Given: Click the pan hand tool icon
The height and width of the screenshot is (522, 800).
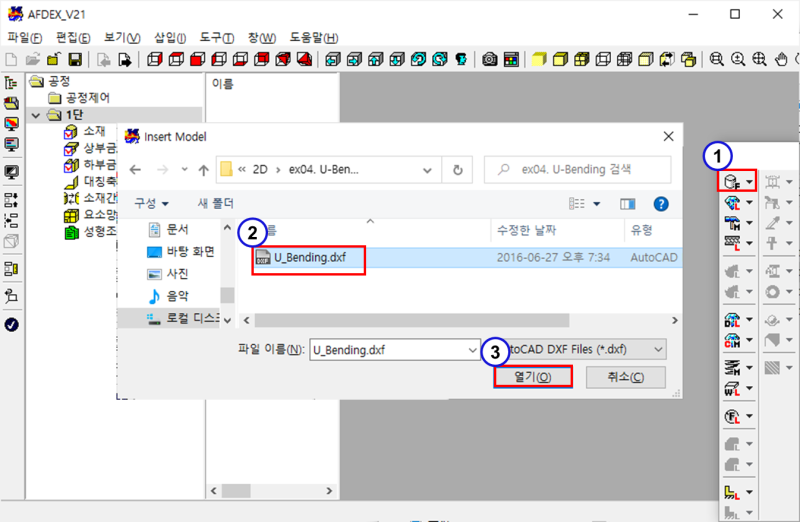Looking at the screenshot, I should click(x=781, y=60).
